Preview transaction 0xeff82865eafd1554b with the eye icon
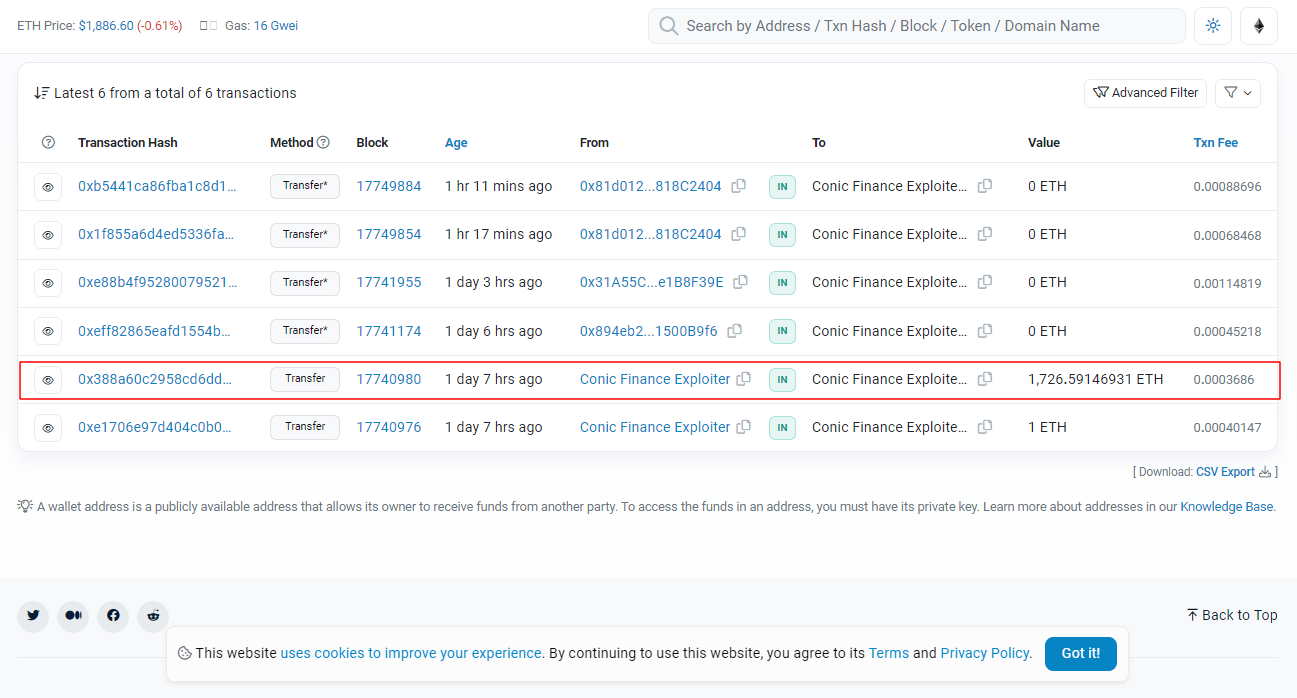Viewport: 1297px width, 698px height. [48, 331]
